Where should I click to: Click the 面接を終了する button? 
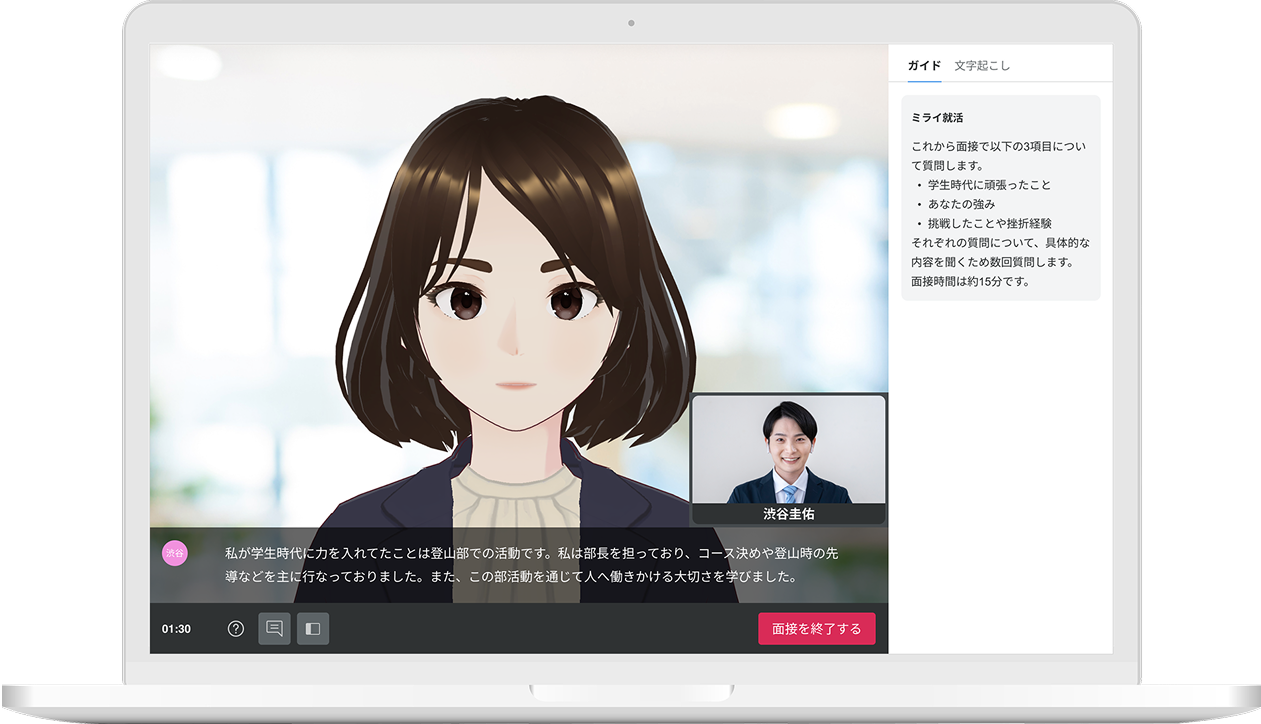click(x=816, y=629)
